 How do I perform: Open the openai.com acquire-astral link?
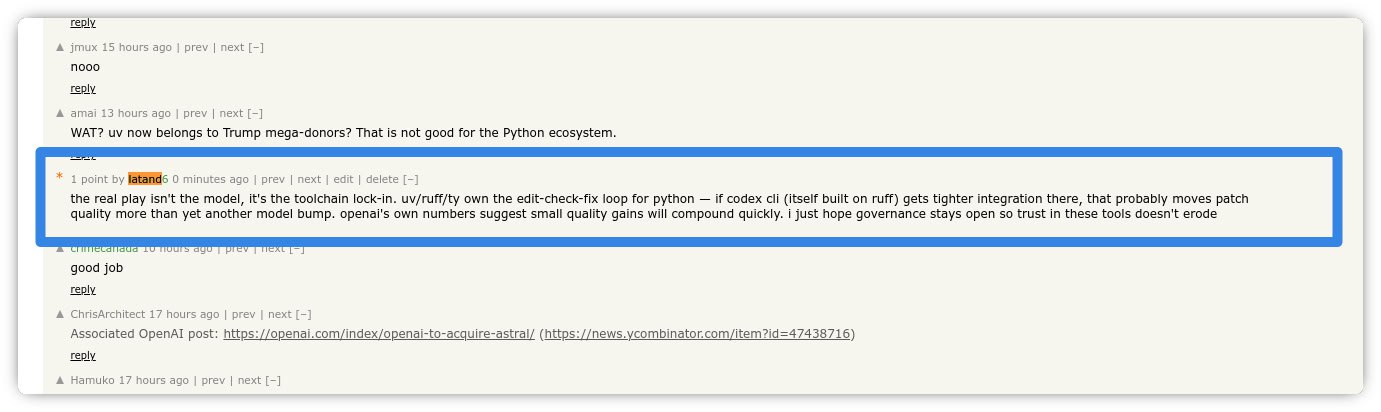tap(379, 333)
